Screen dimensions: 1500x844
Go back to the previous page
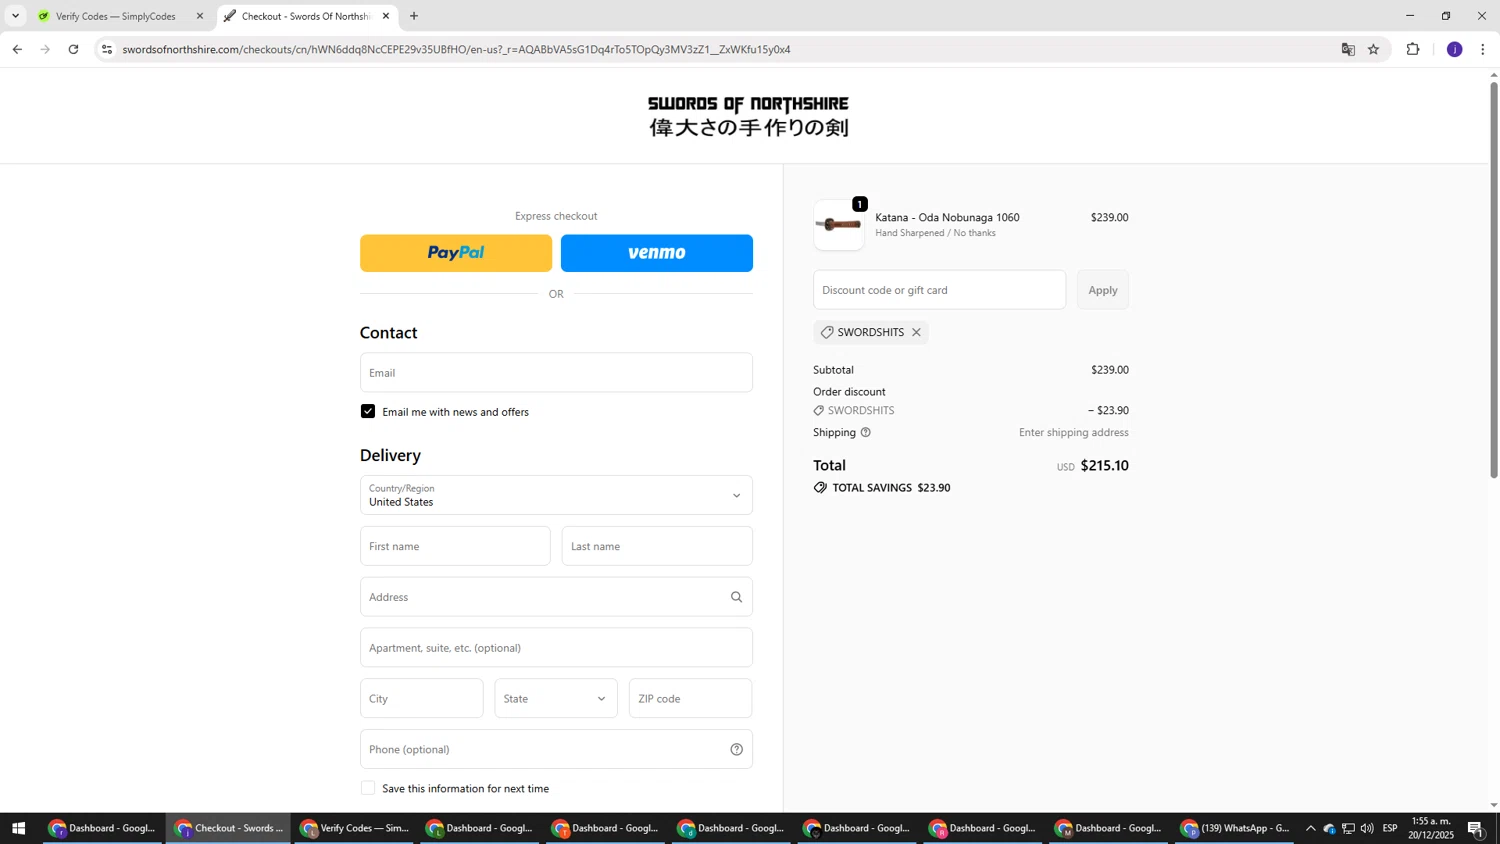(17, 49)
